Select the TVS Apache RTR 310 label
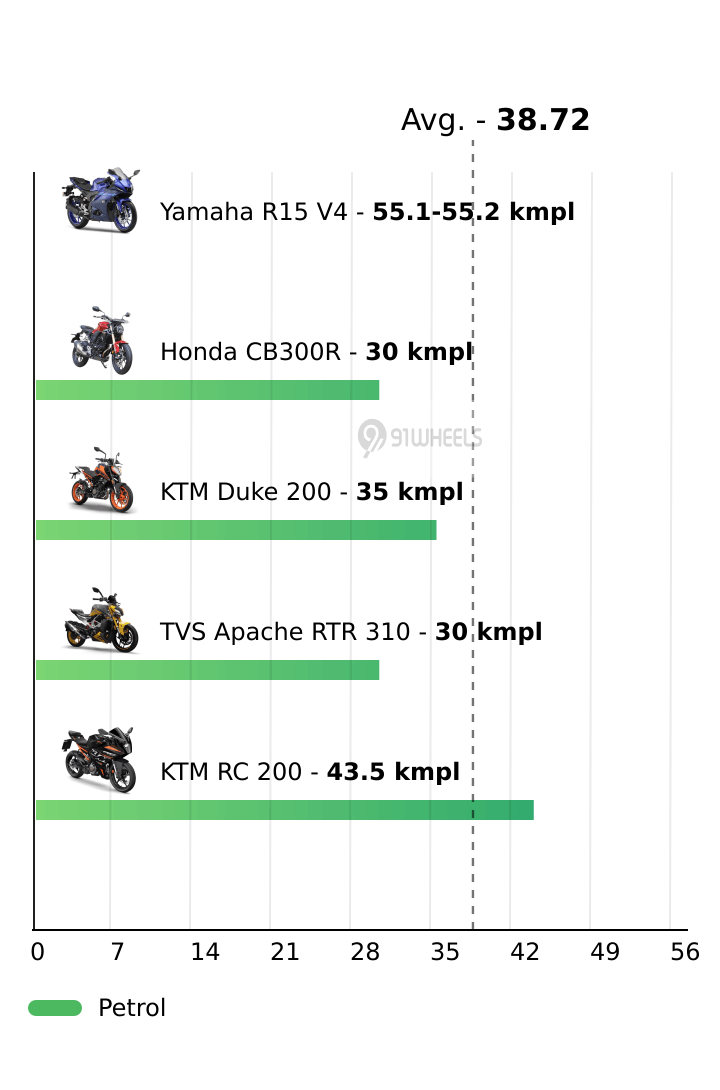 (350, 632)
